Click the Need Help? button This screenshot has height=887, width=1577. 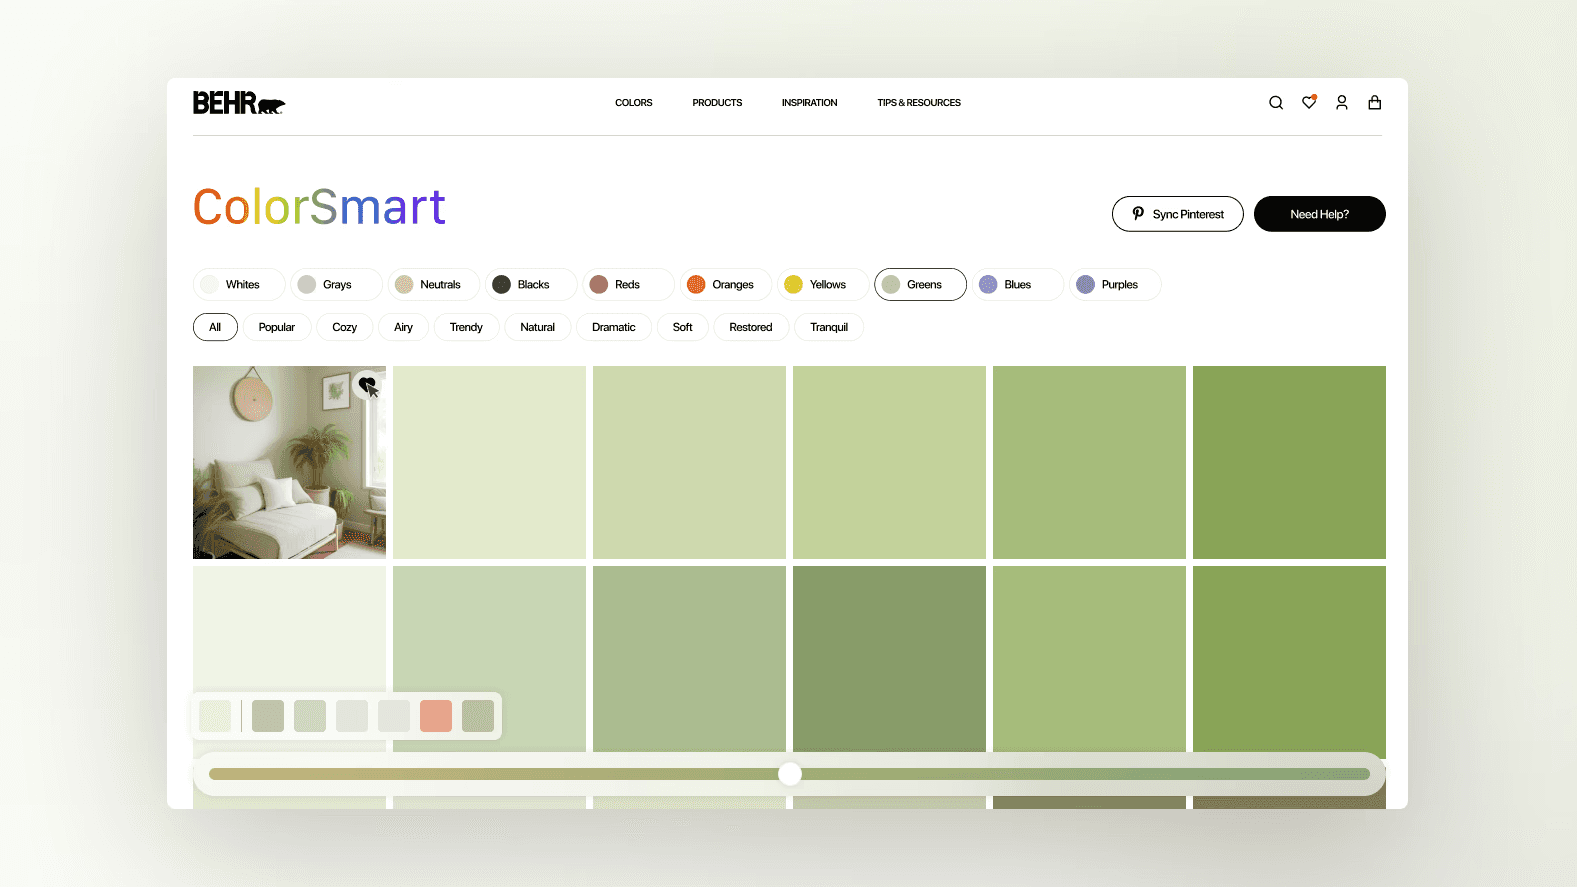point(1320,214)
